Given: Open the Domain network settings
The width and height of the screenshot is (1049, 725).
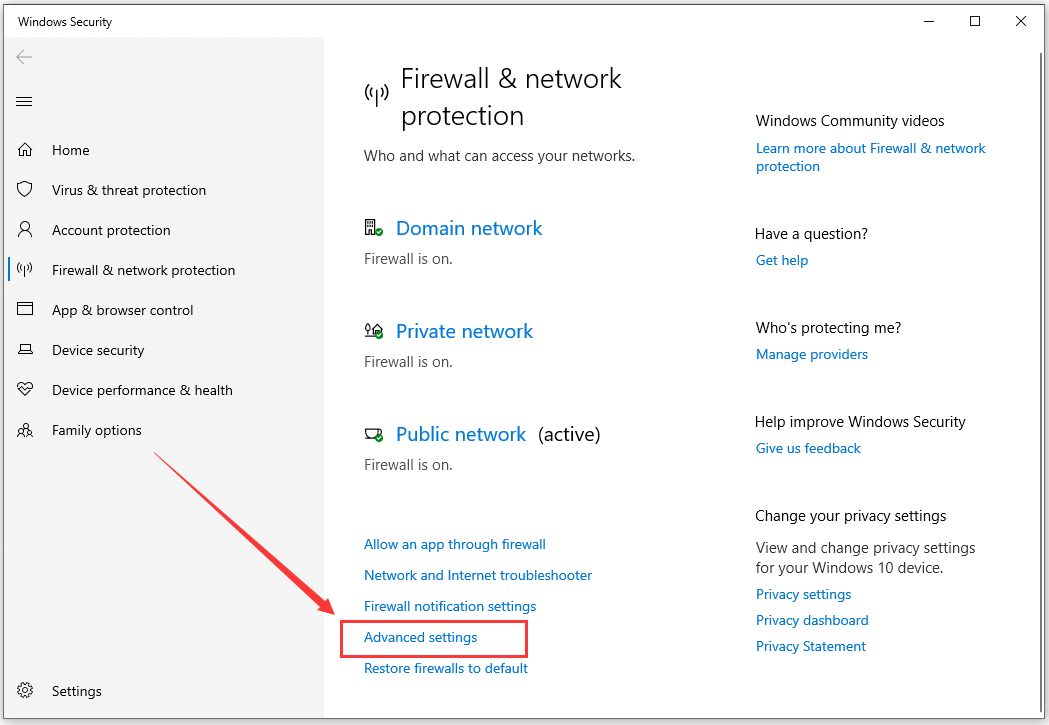Looking at the screenshot, I should pos(469,228).
